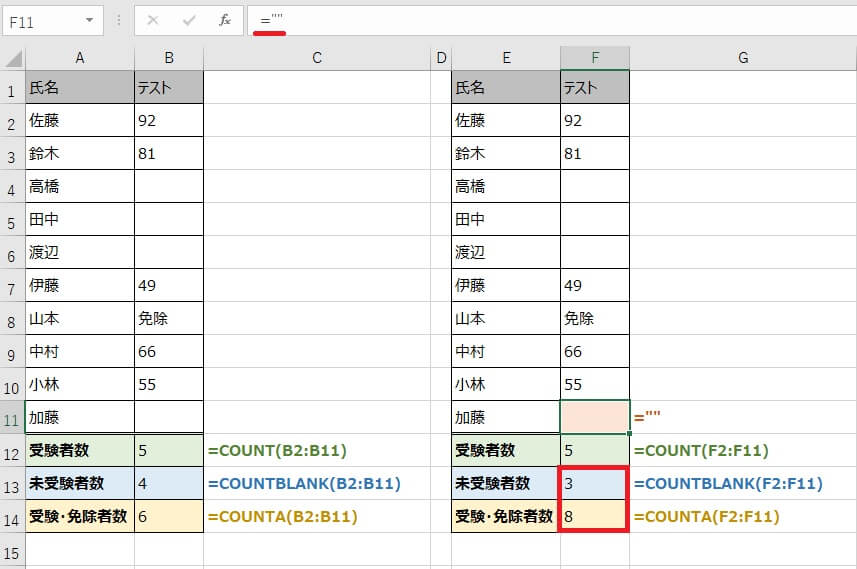Viewport: 857px width, 569px height.
Task: Click the Cancel (X) icon in formula bar
Action: pos(152,20)
